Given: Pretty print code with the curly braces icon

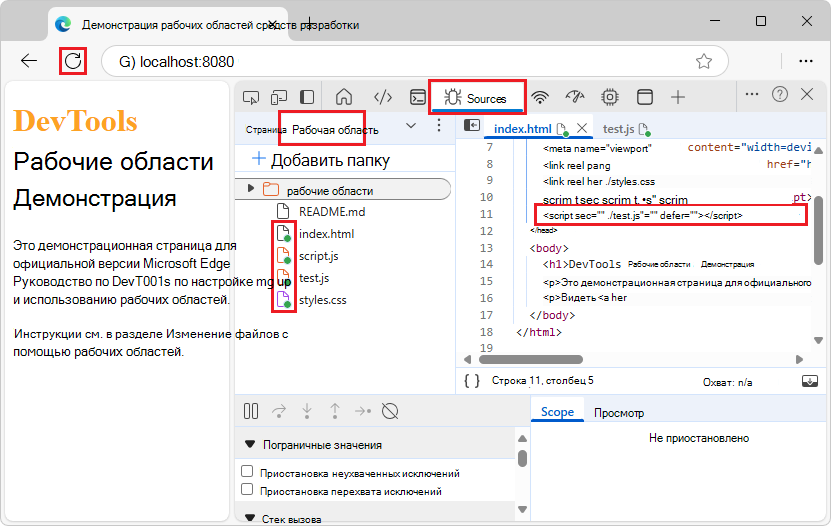Looking at the screenshot, I should [x=472, y=381].
